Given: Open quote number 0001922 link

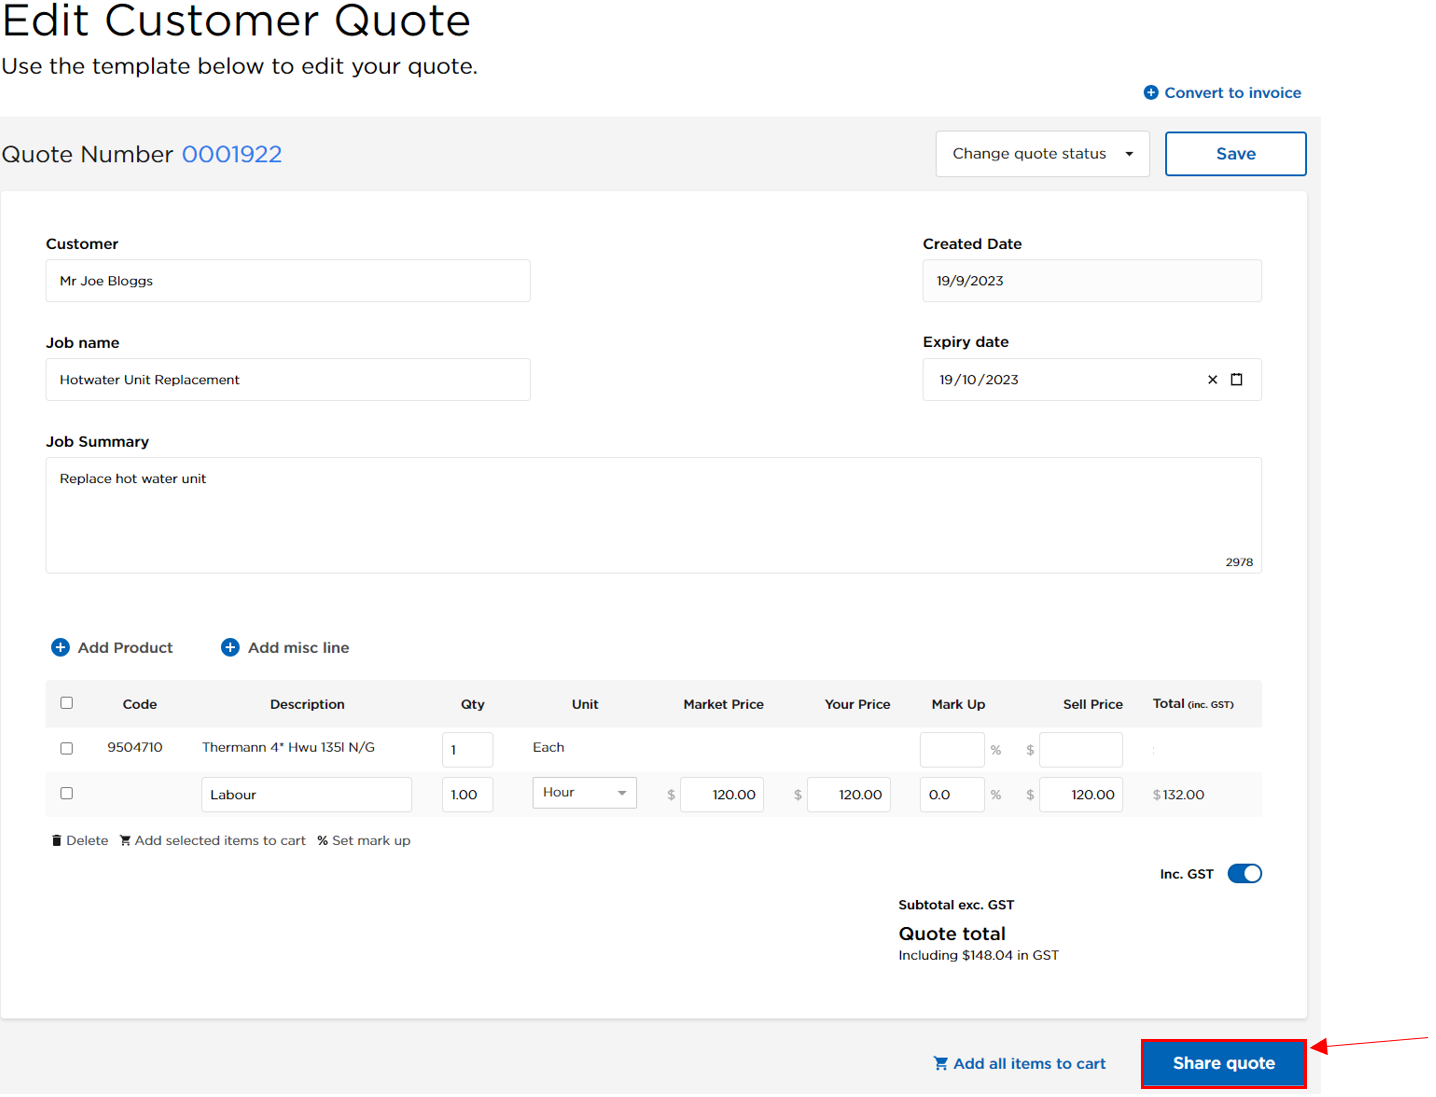Looking at the screenshot, I should 232,155.
